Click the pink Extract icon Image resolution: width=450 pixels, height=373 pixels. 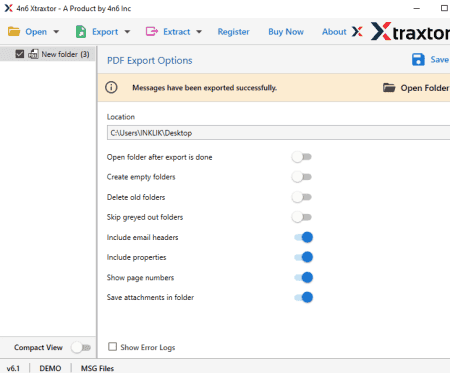pos(152,32)
